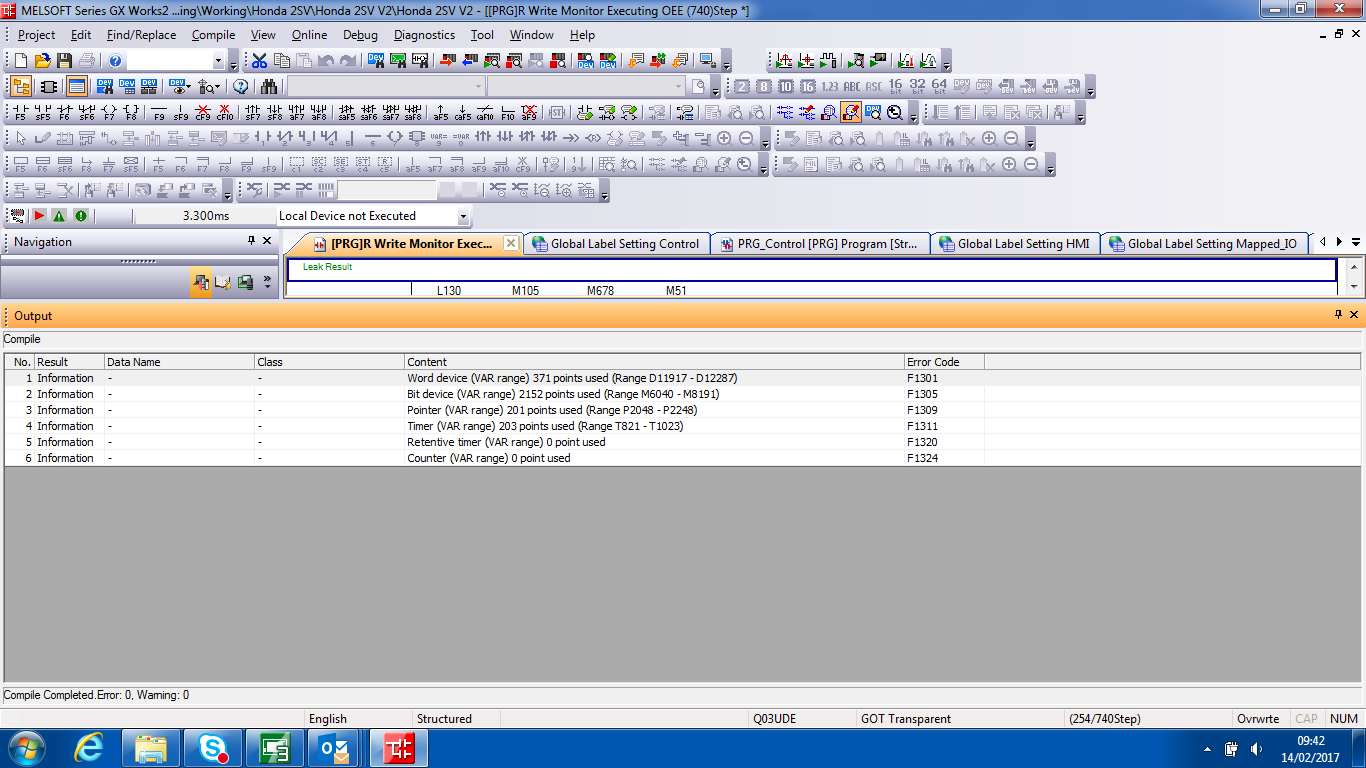Click the red PLC run status icon

[39, 216]
